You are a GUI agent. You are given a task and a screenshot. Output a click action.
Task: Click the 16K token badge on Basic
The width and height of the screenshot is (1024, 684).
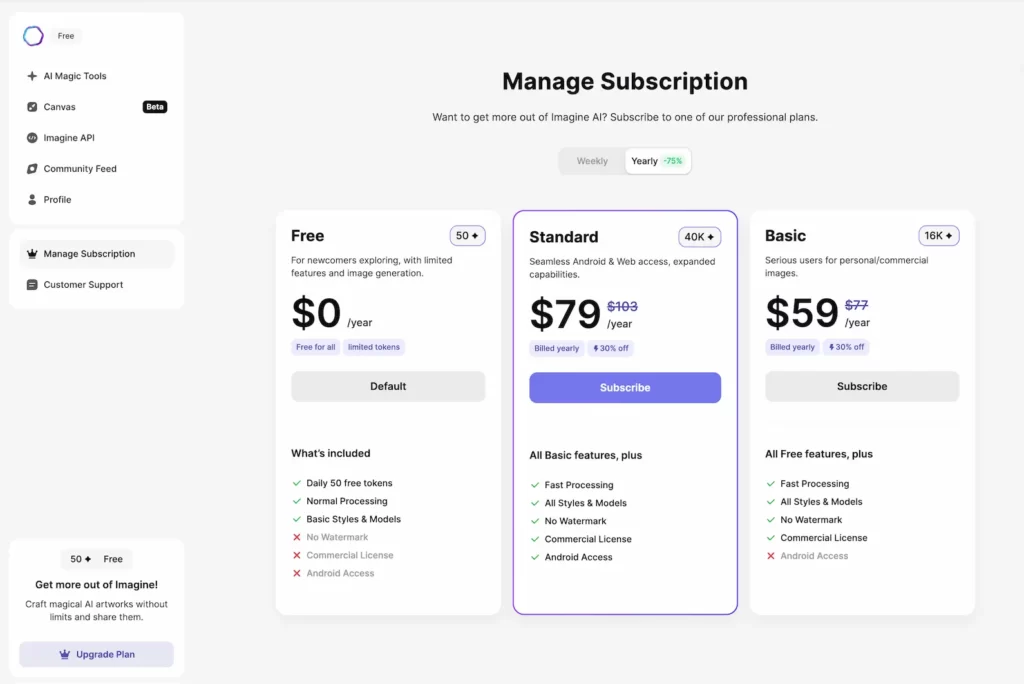point(939,236)
